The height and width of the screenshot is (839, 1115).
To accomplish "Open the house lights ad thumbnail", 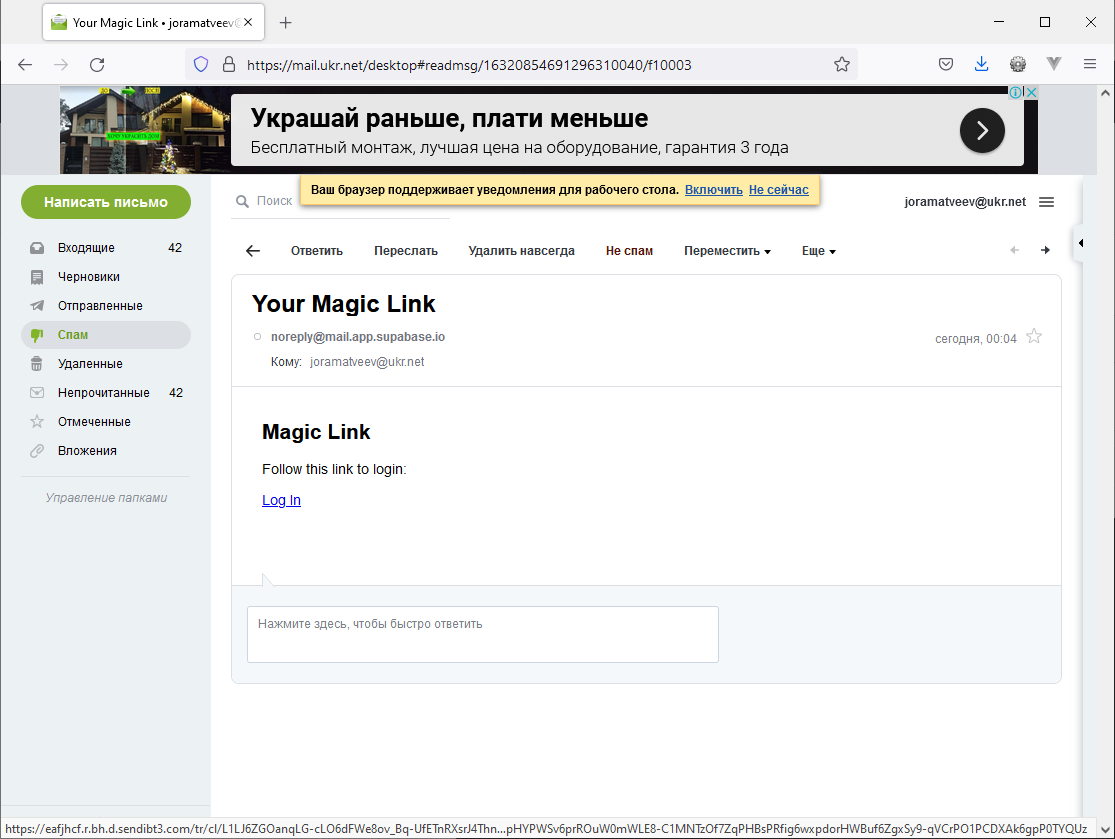I will tap(145, 130).
